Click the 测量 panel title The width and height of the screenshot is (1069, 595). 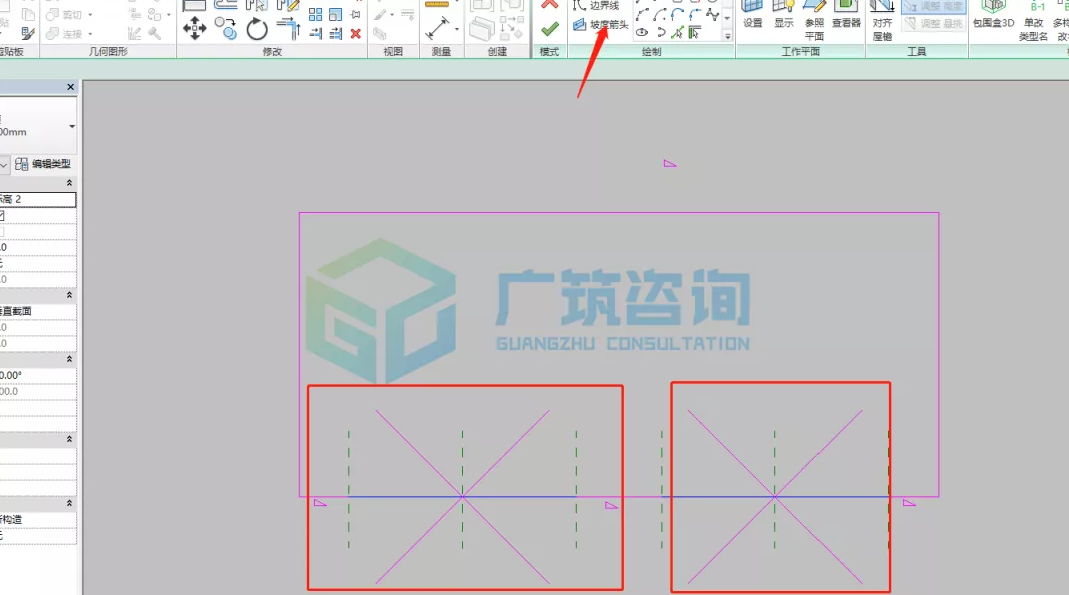441,52
